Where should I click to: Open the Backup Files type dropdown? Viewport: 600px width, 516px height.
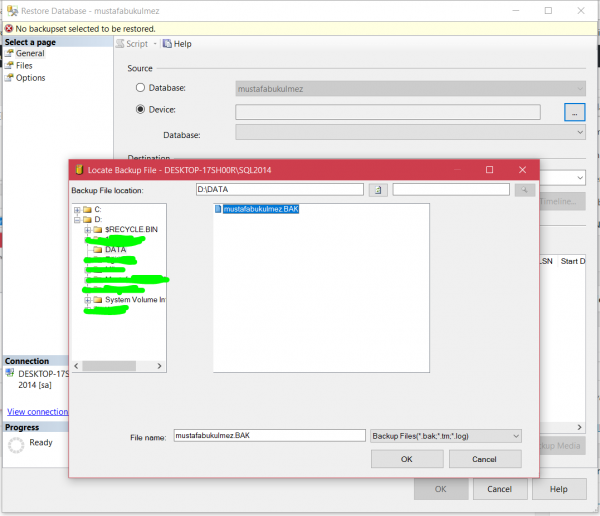pyautogui.click(x=446, y=436)
